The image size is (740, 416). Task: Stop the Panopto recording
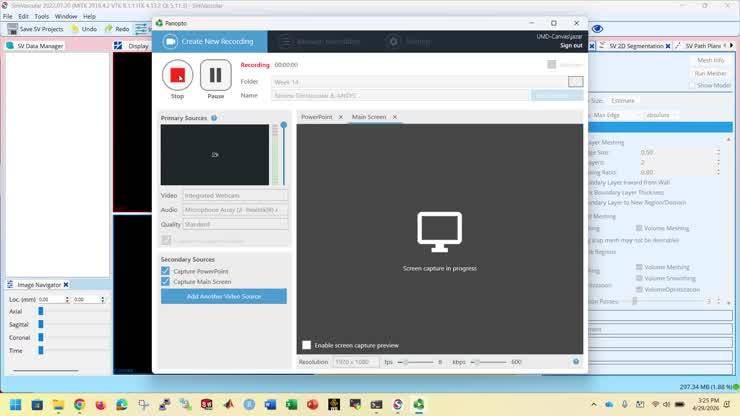tap(177, 75)
